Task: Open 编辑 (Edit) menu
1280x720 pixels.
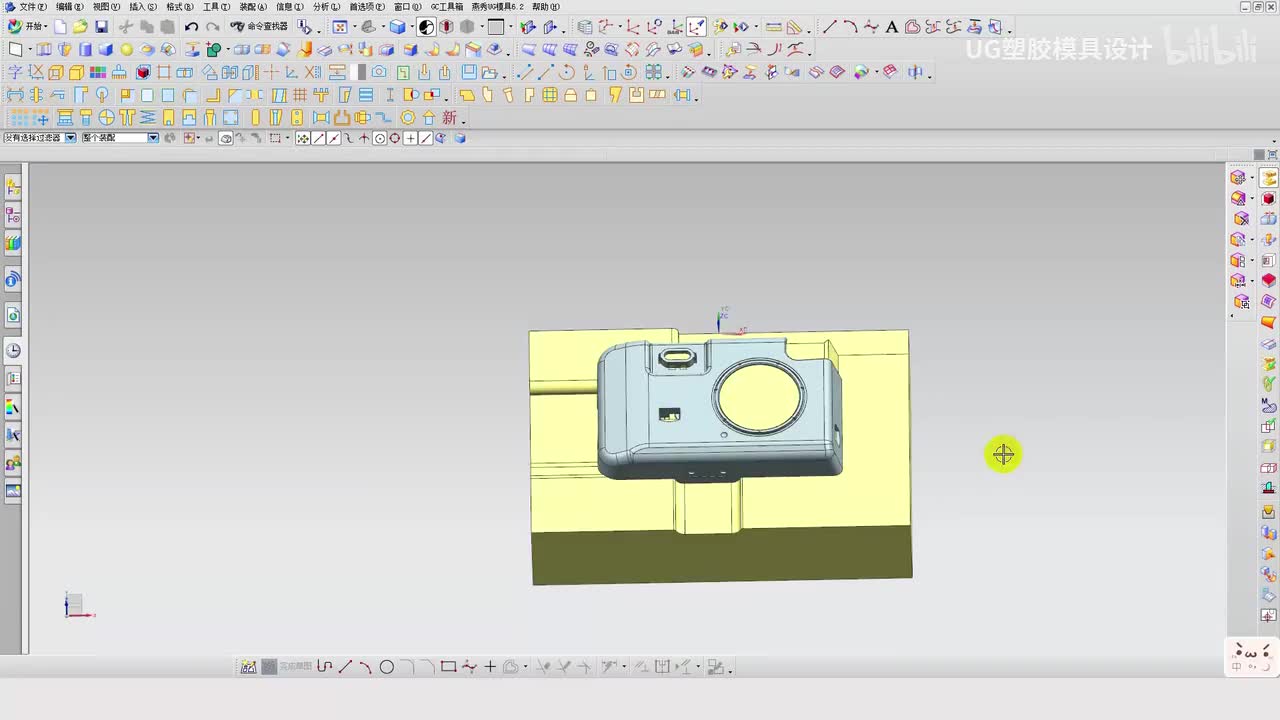Action: [70, 7]
